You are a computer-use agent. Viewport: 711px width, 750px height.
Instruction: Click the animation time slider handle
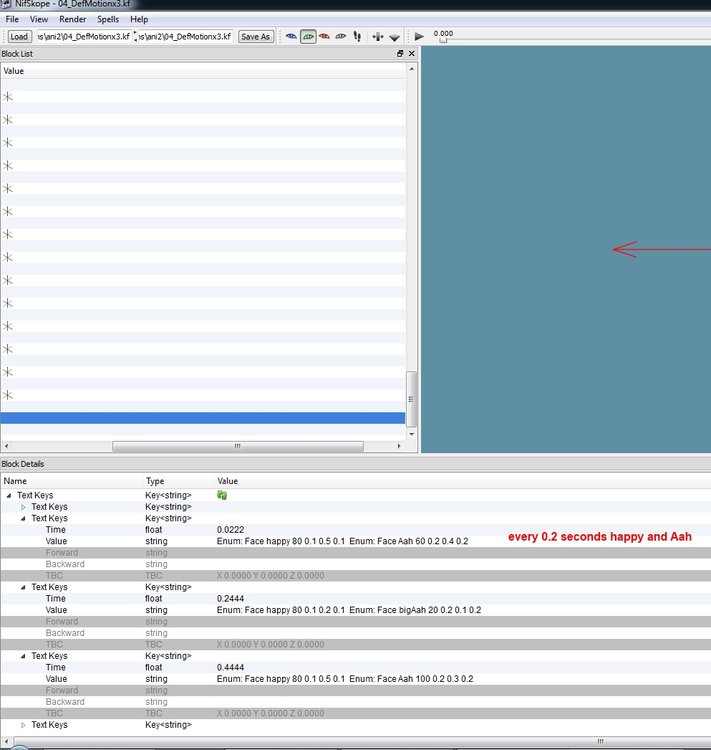click(x=443, y=41)
